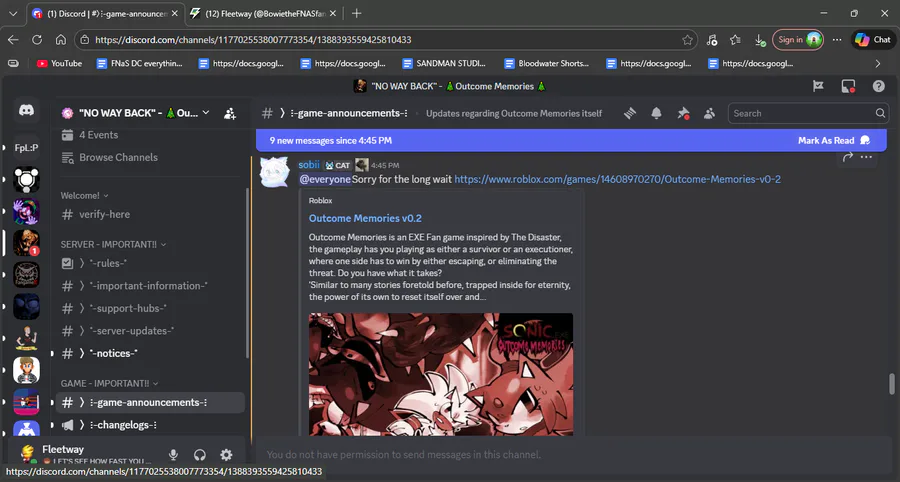This screenshot has height=482, width=900.
Task: Open SANDMAN STUDI... bookmark
Action: [444, 64]
